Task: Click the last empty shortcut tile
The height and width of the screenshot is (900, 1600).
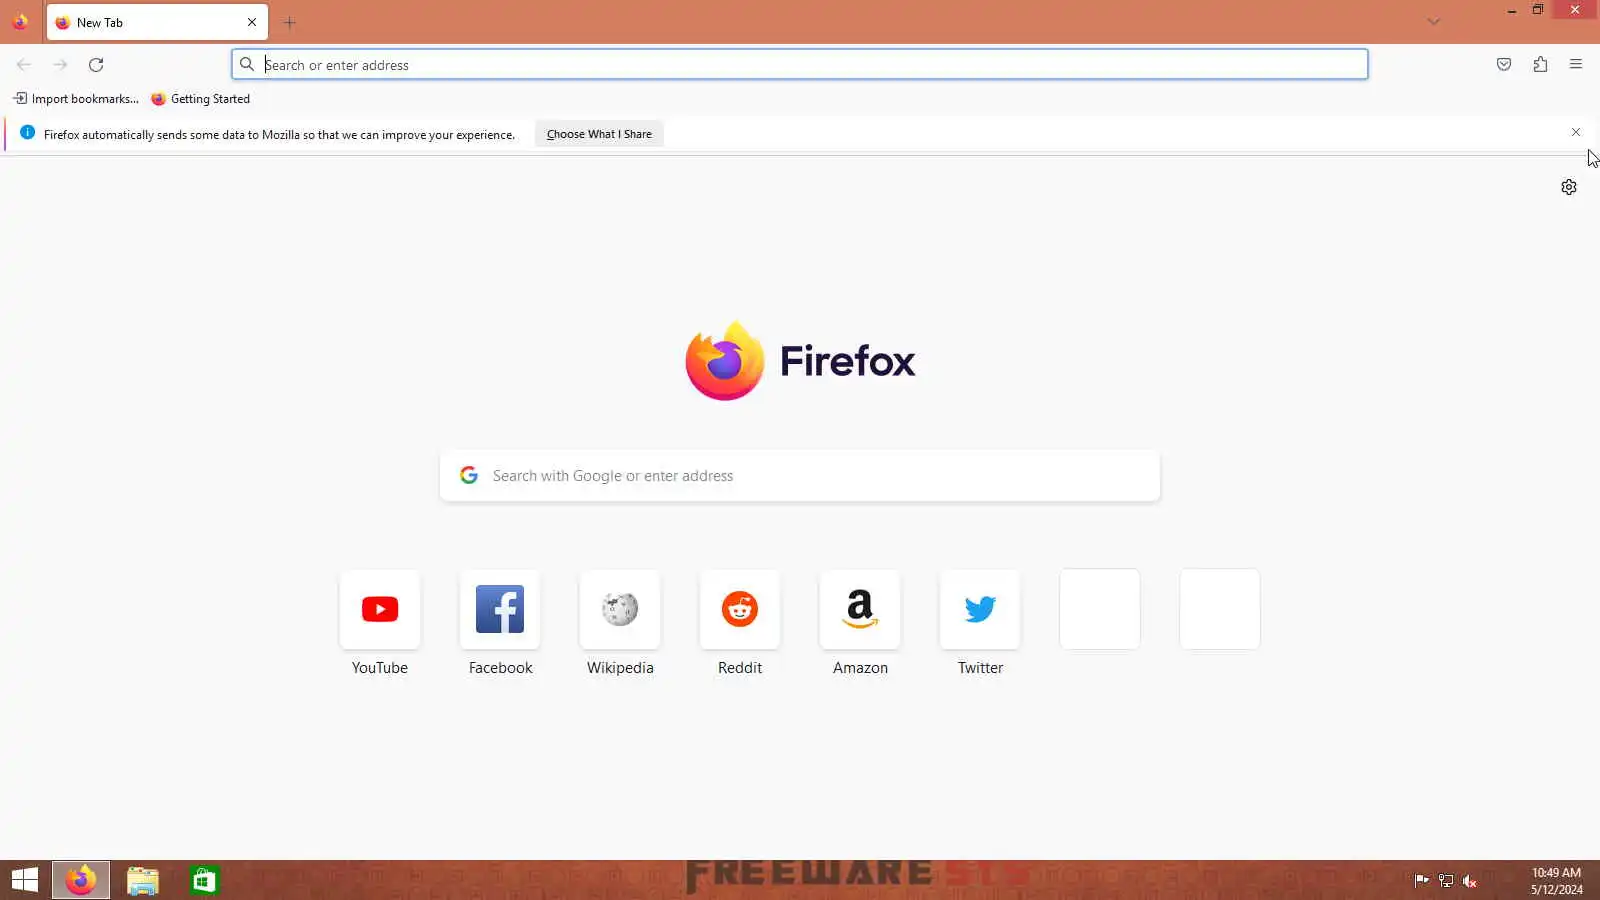Action: click(x=1220, y=609)
